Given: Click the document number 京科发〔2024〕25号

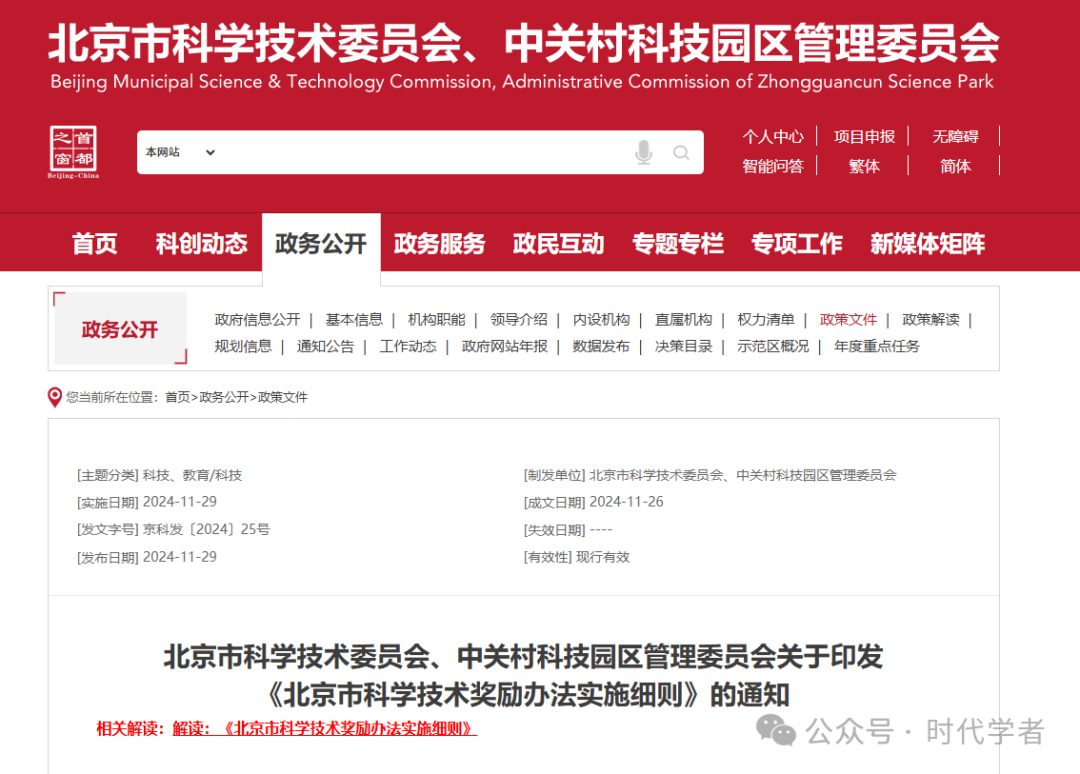Looking at the screenshot, I should 206,530.
